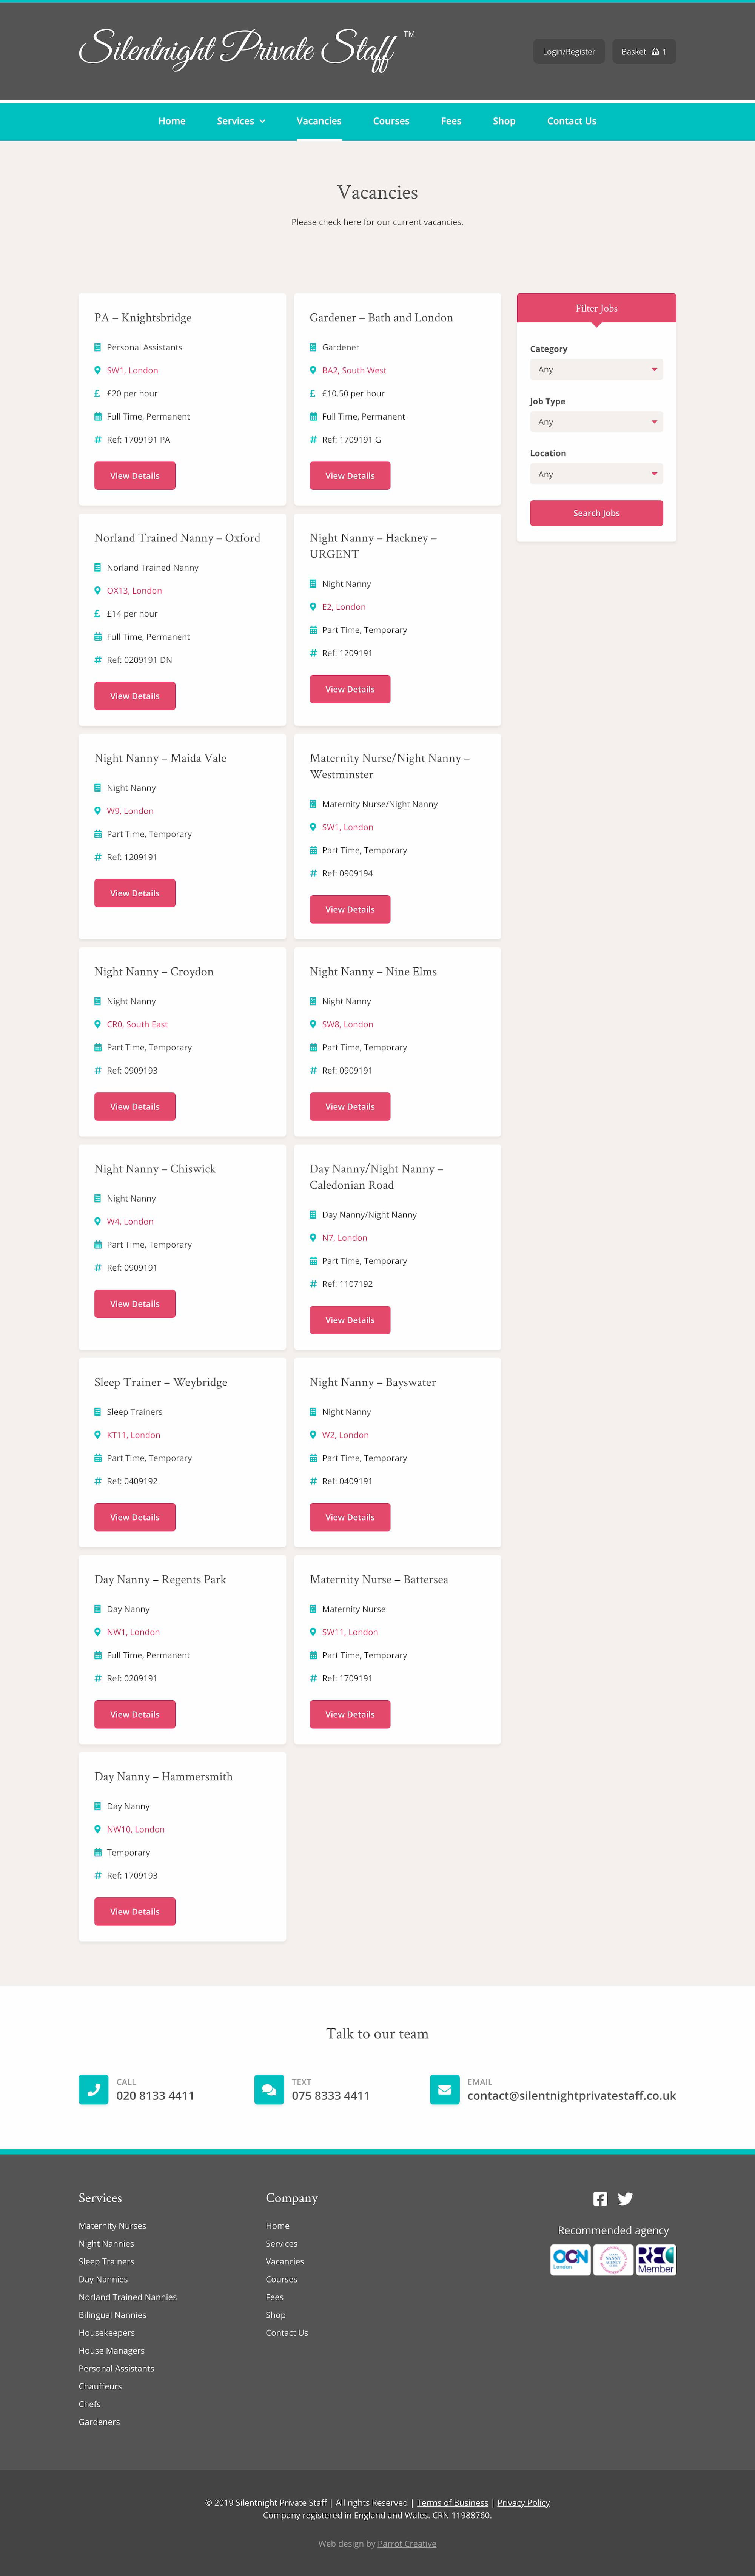Open the Job Type dropdown

point(596,421)
